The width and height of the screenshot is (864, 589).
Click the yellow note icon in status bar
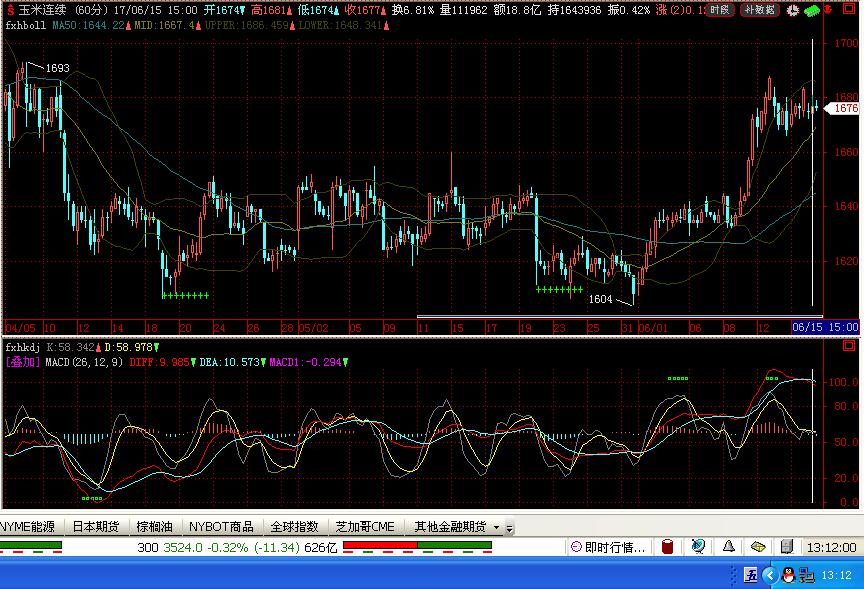coord(758,547)
